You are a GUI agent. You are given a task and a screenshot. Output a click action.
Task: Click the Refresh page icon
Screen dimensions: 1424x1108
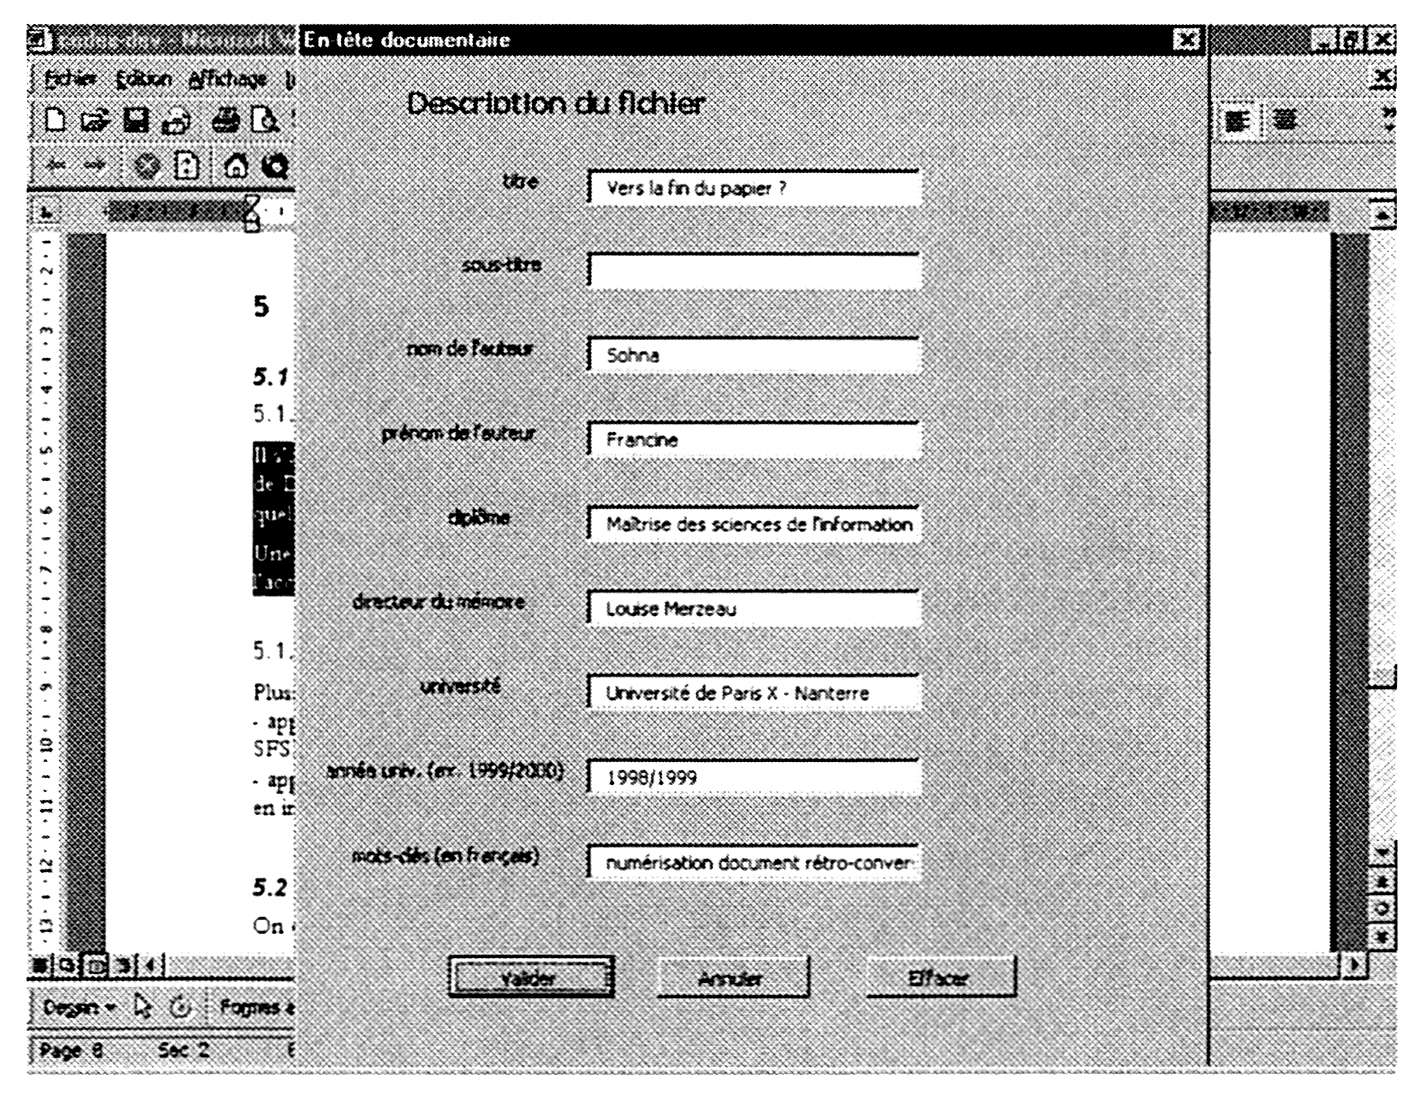tap(187, 166)
